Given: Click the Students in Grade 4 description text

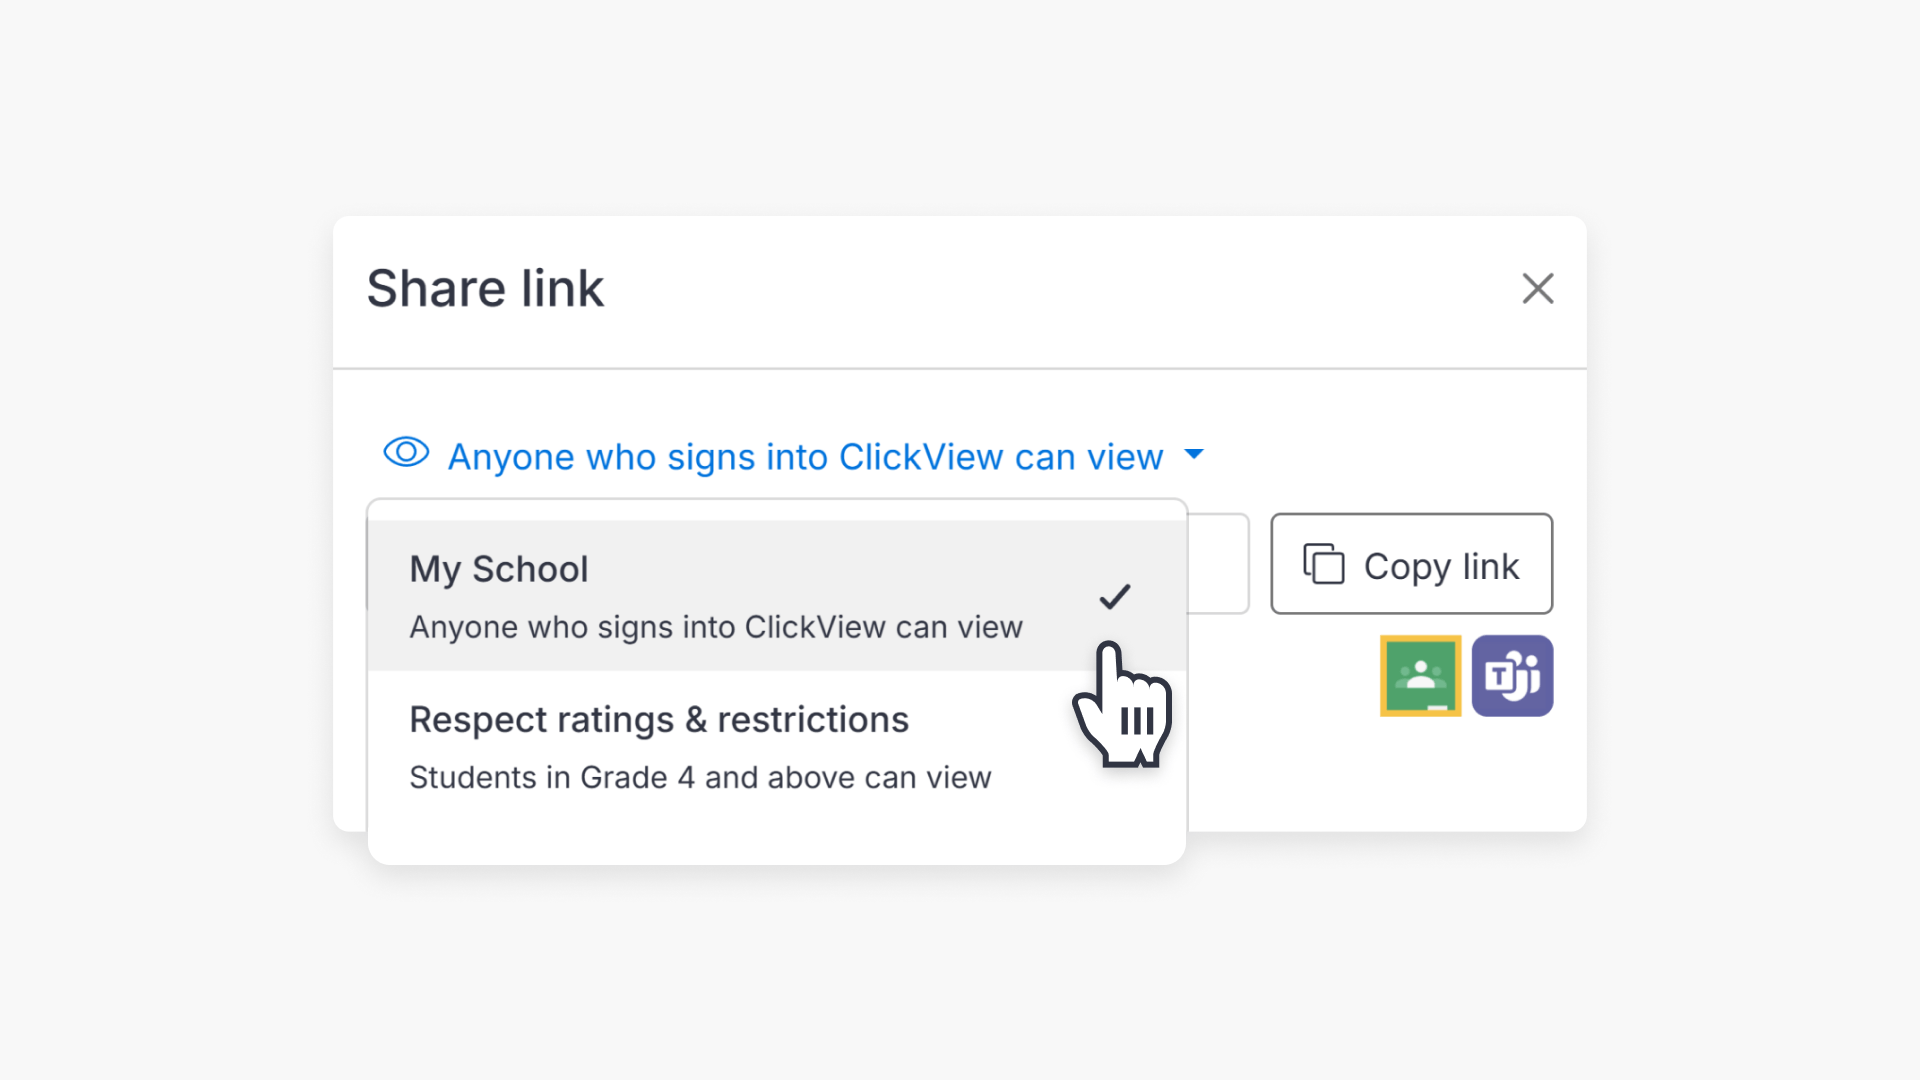Looking at the screenshot, I should [x=700, y=777].
